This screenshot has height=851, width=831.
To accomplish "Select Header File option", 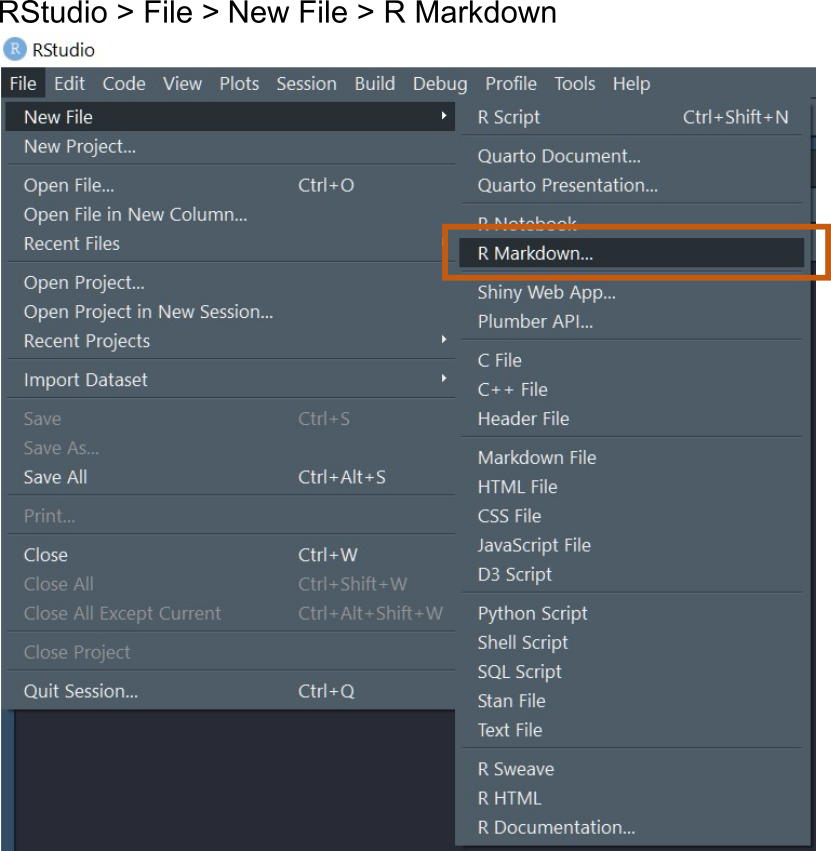I will point(632,419).
